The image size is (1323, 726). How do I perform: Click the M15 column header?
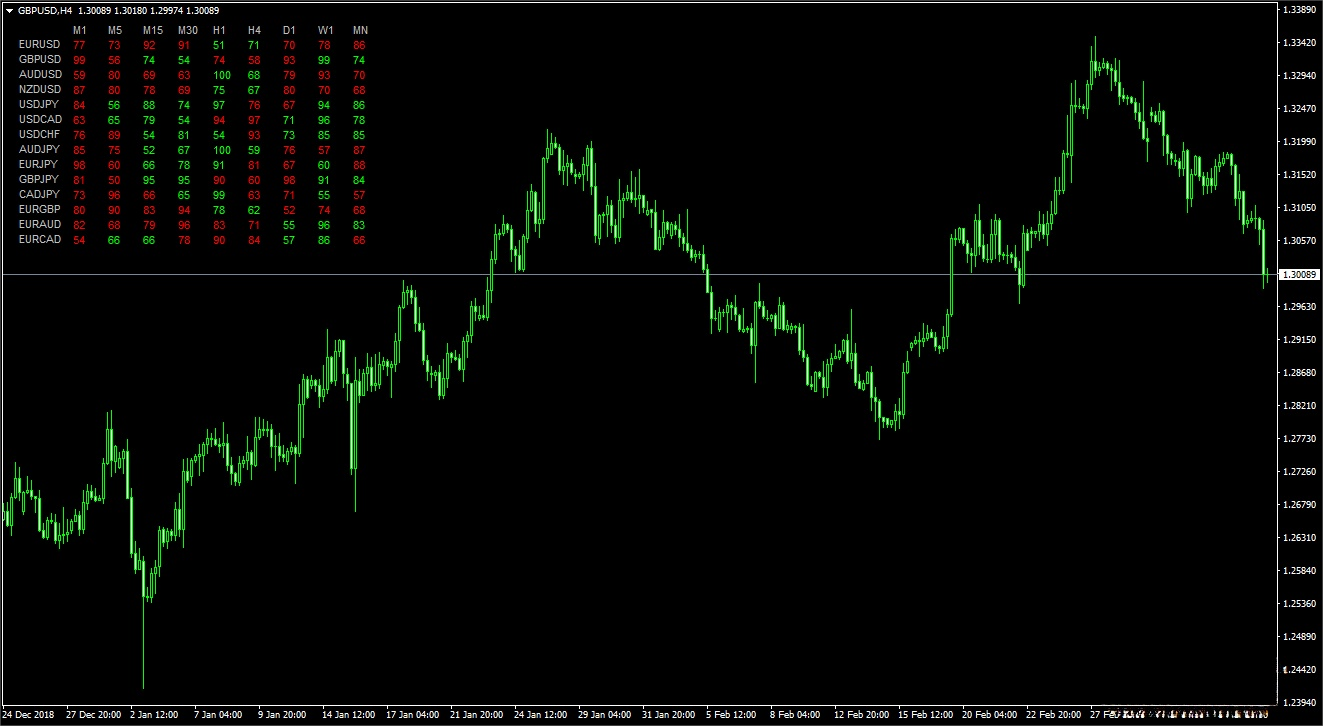[153, 30]
